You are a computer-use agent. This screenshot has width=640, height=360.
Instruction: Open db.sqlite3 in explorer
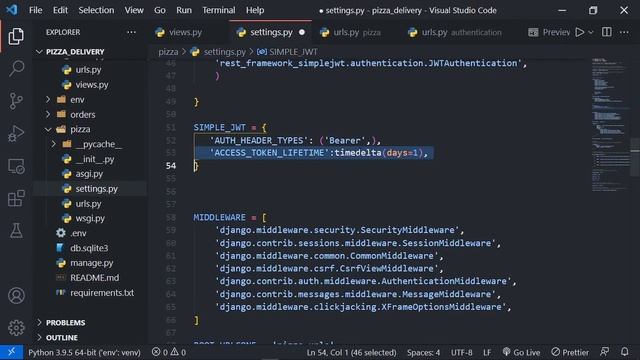[x=89, y=248]
